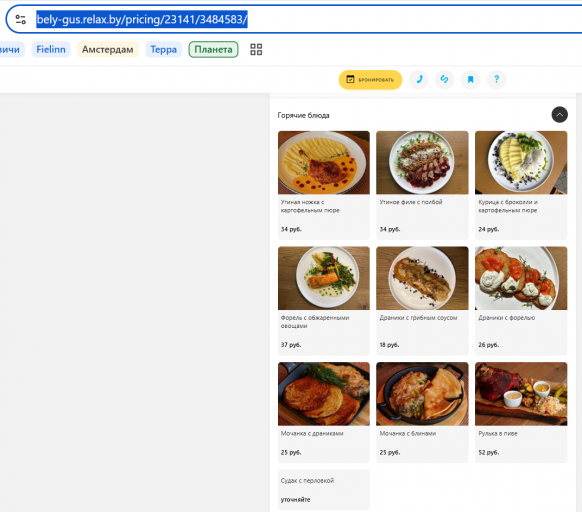
Task: Open the Утиная ножка dish photo
Action: coord(324,162)
